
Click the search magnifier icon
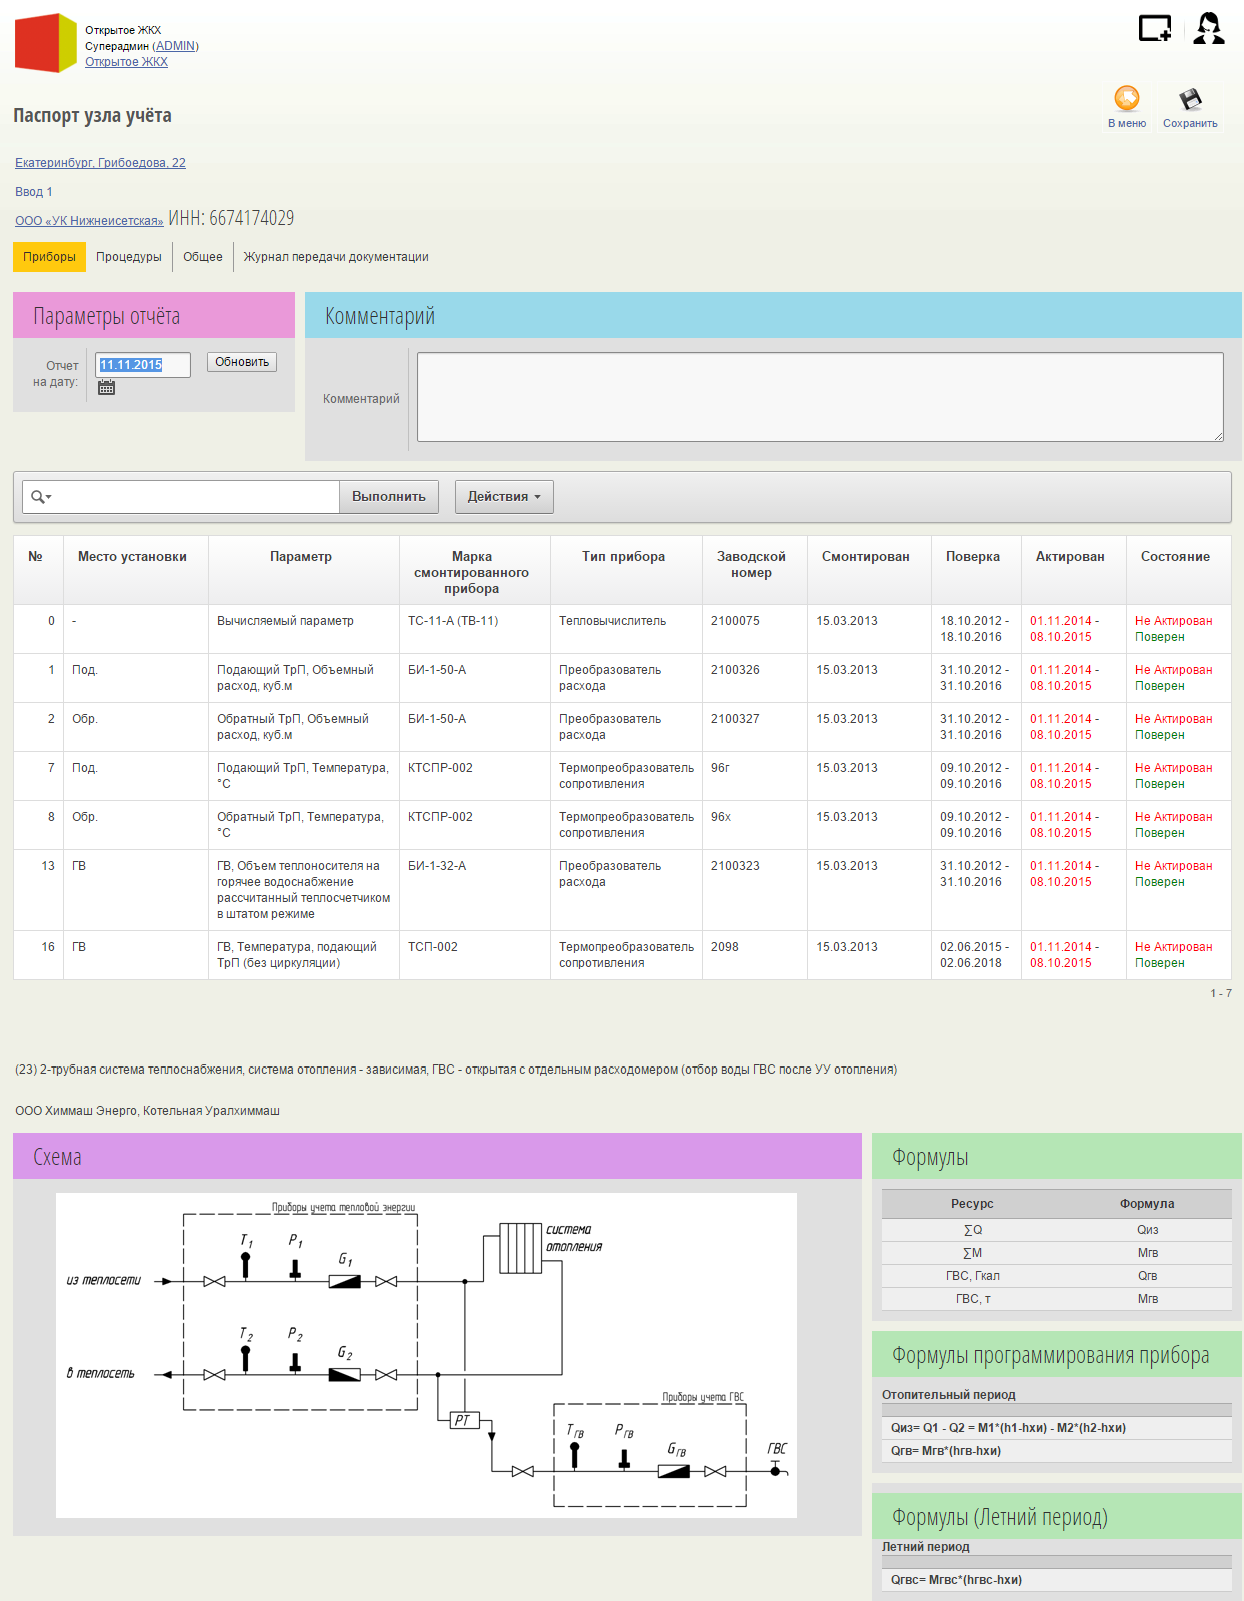(39, 497)
